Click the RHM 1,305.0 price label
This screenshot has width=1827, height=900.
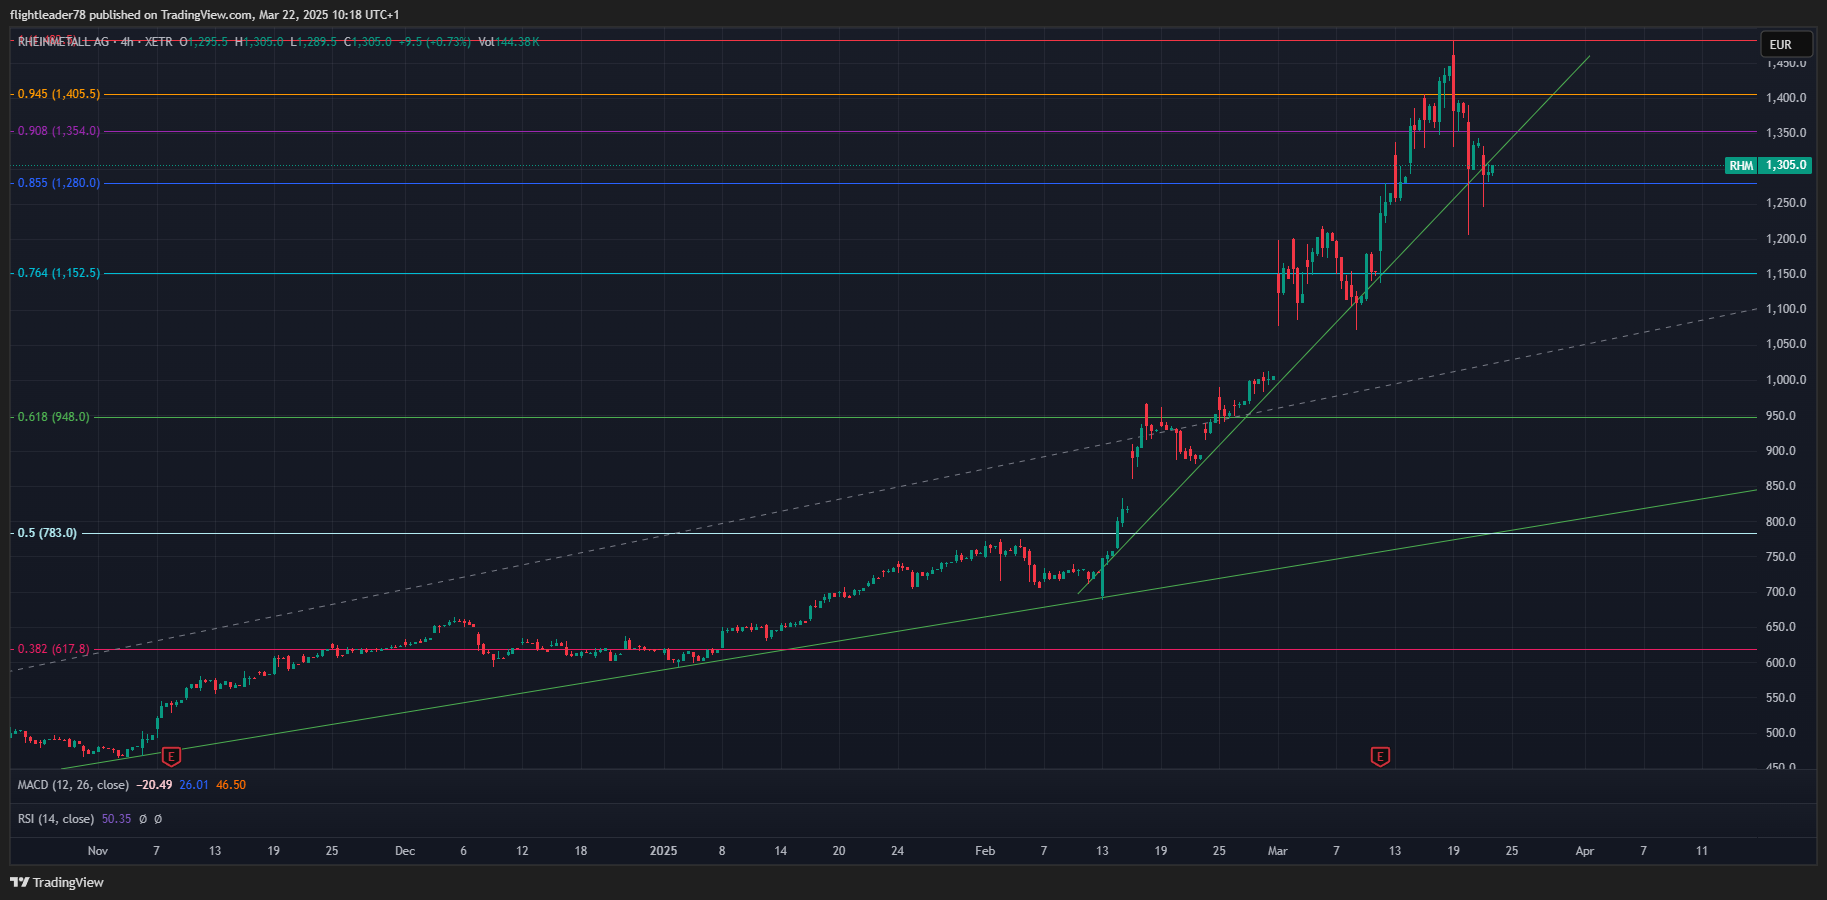pyautogui.click(x=1768, y=165)
